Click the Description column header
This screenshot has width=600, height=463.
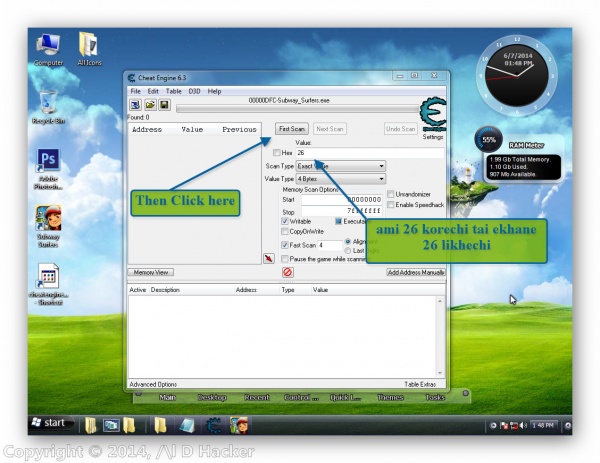click(165, 290)
